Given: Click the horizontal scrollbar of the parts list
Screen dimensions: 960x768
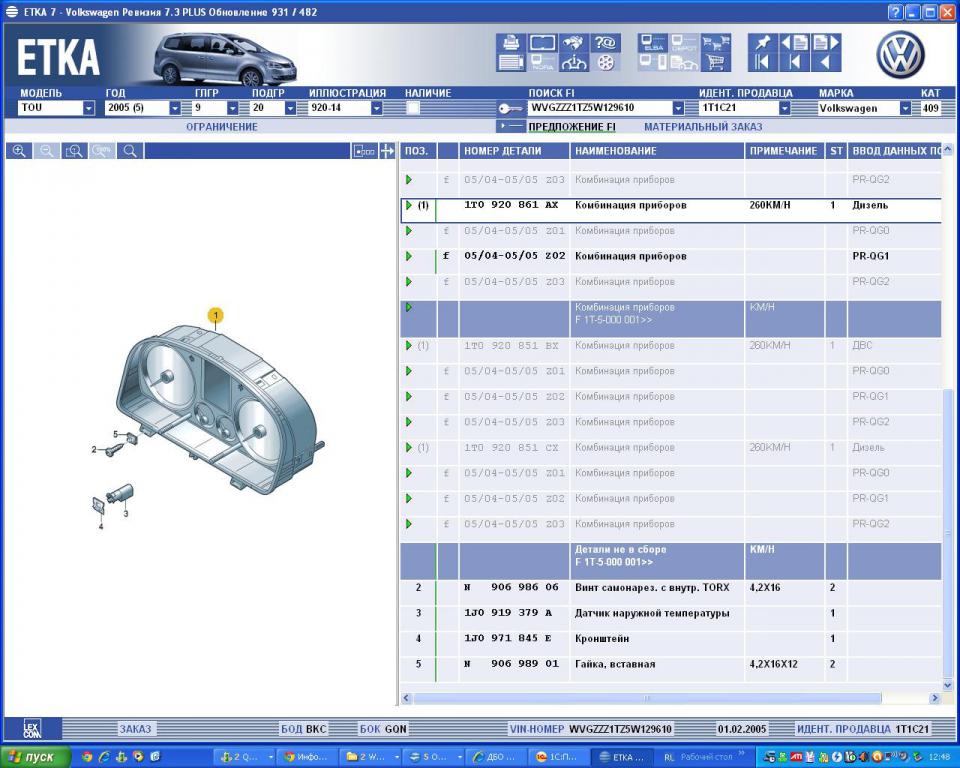Looking at the screenshot, I should [x=647, y=698].
